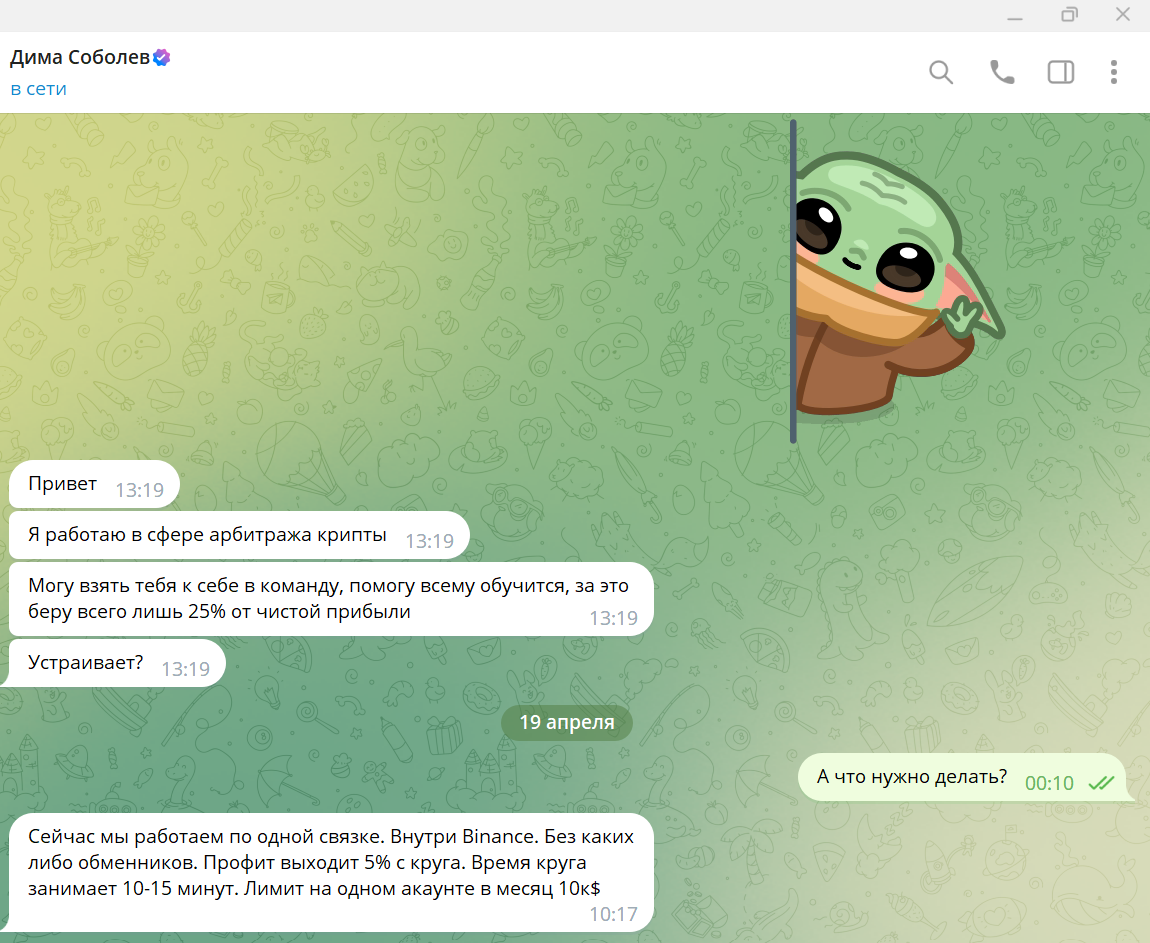Click the 'в сети' online status
Viewport: 1150px width, 943px height.
pyautogui.click(x=38, y=89)
